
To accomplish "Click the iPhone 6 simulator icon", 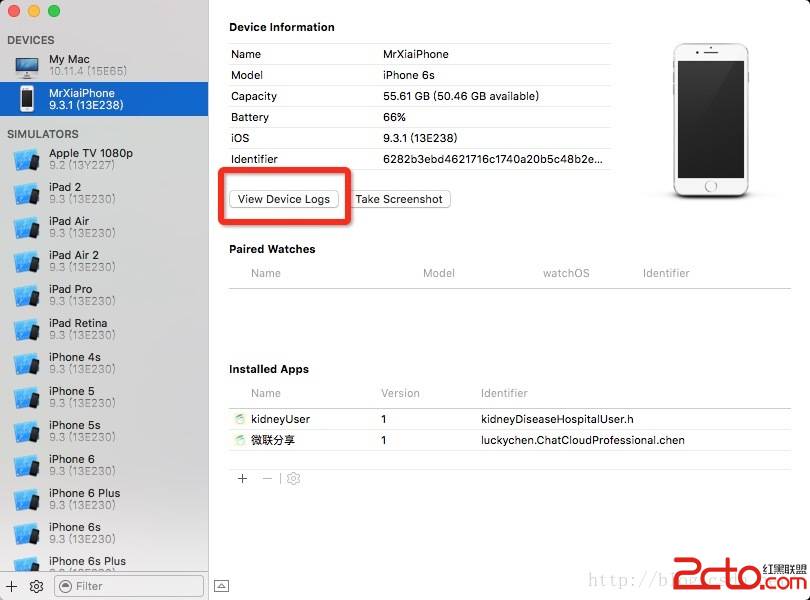I will tap(27, 466).
